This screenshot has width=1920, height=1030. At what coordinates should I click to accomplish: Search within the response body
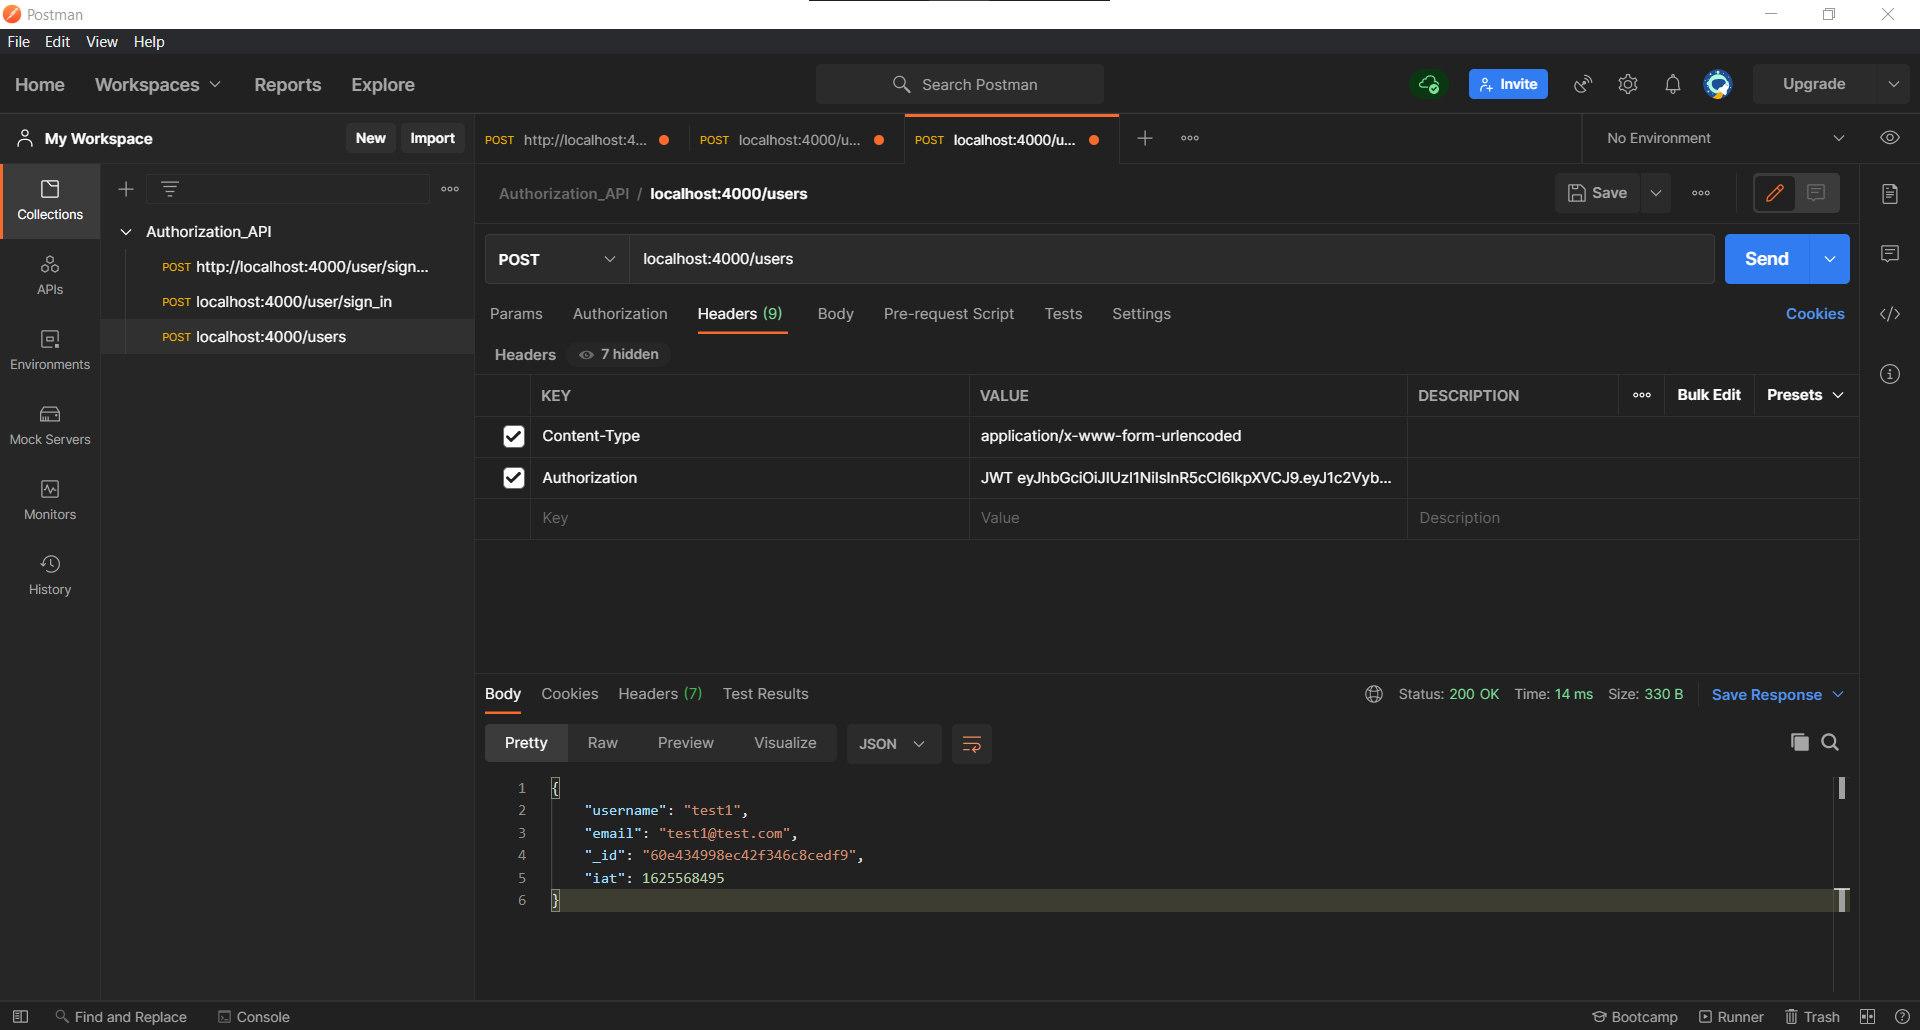point(1830,742)
